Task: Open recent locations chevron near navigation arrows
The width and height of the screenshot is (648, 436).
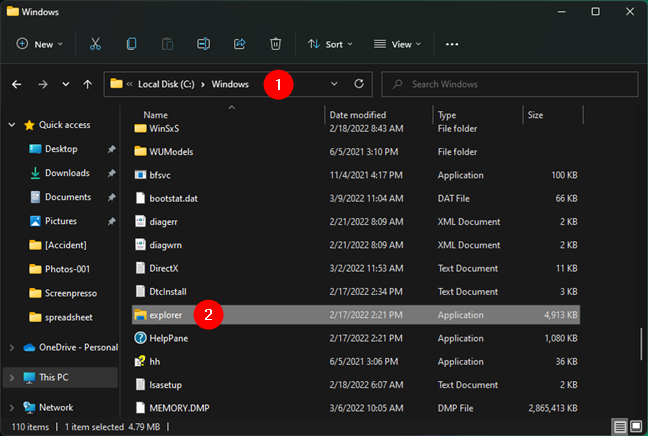Action: coord(65,84)
